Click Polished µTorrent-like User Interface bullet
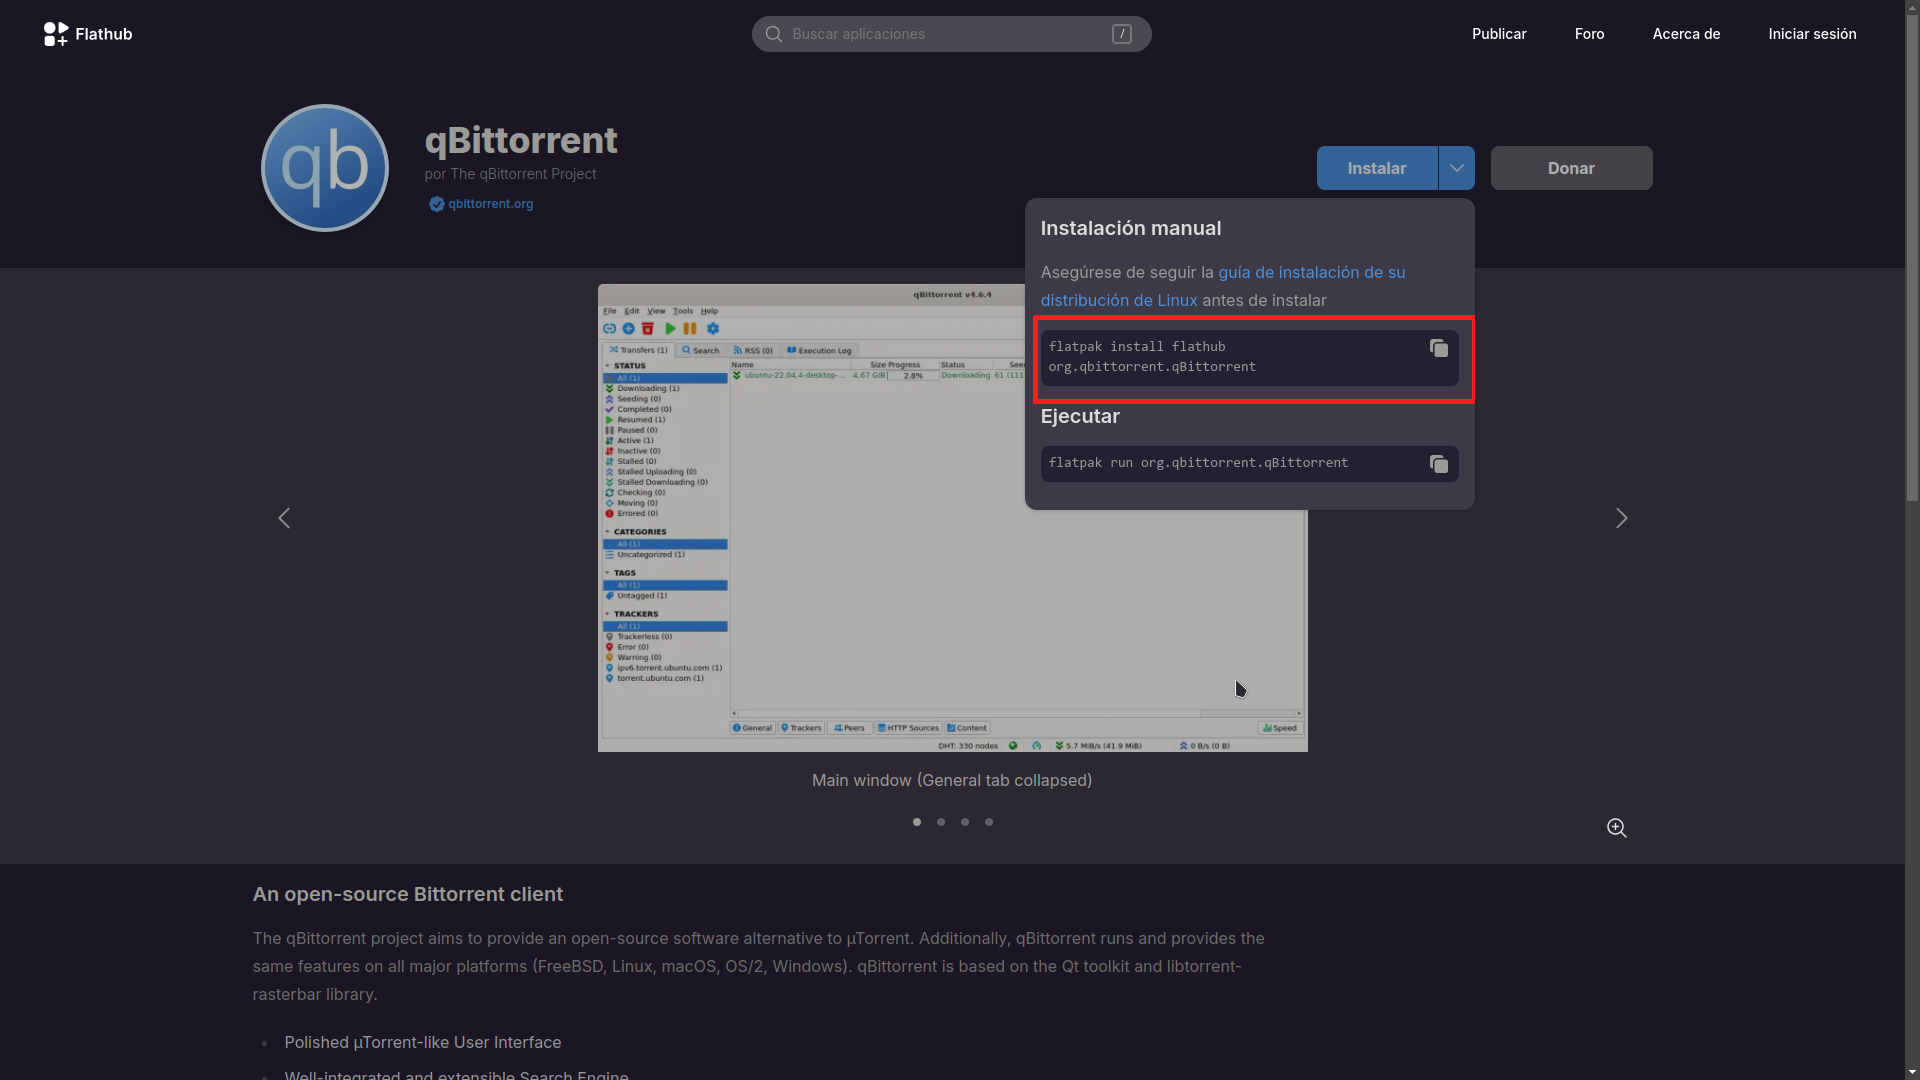The width and height of the screenshot is (1920, 1080). (x=422, y=1042)
